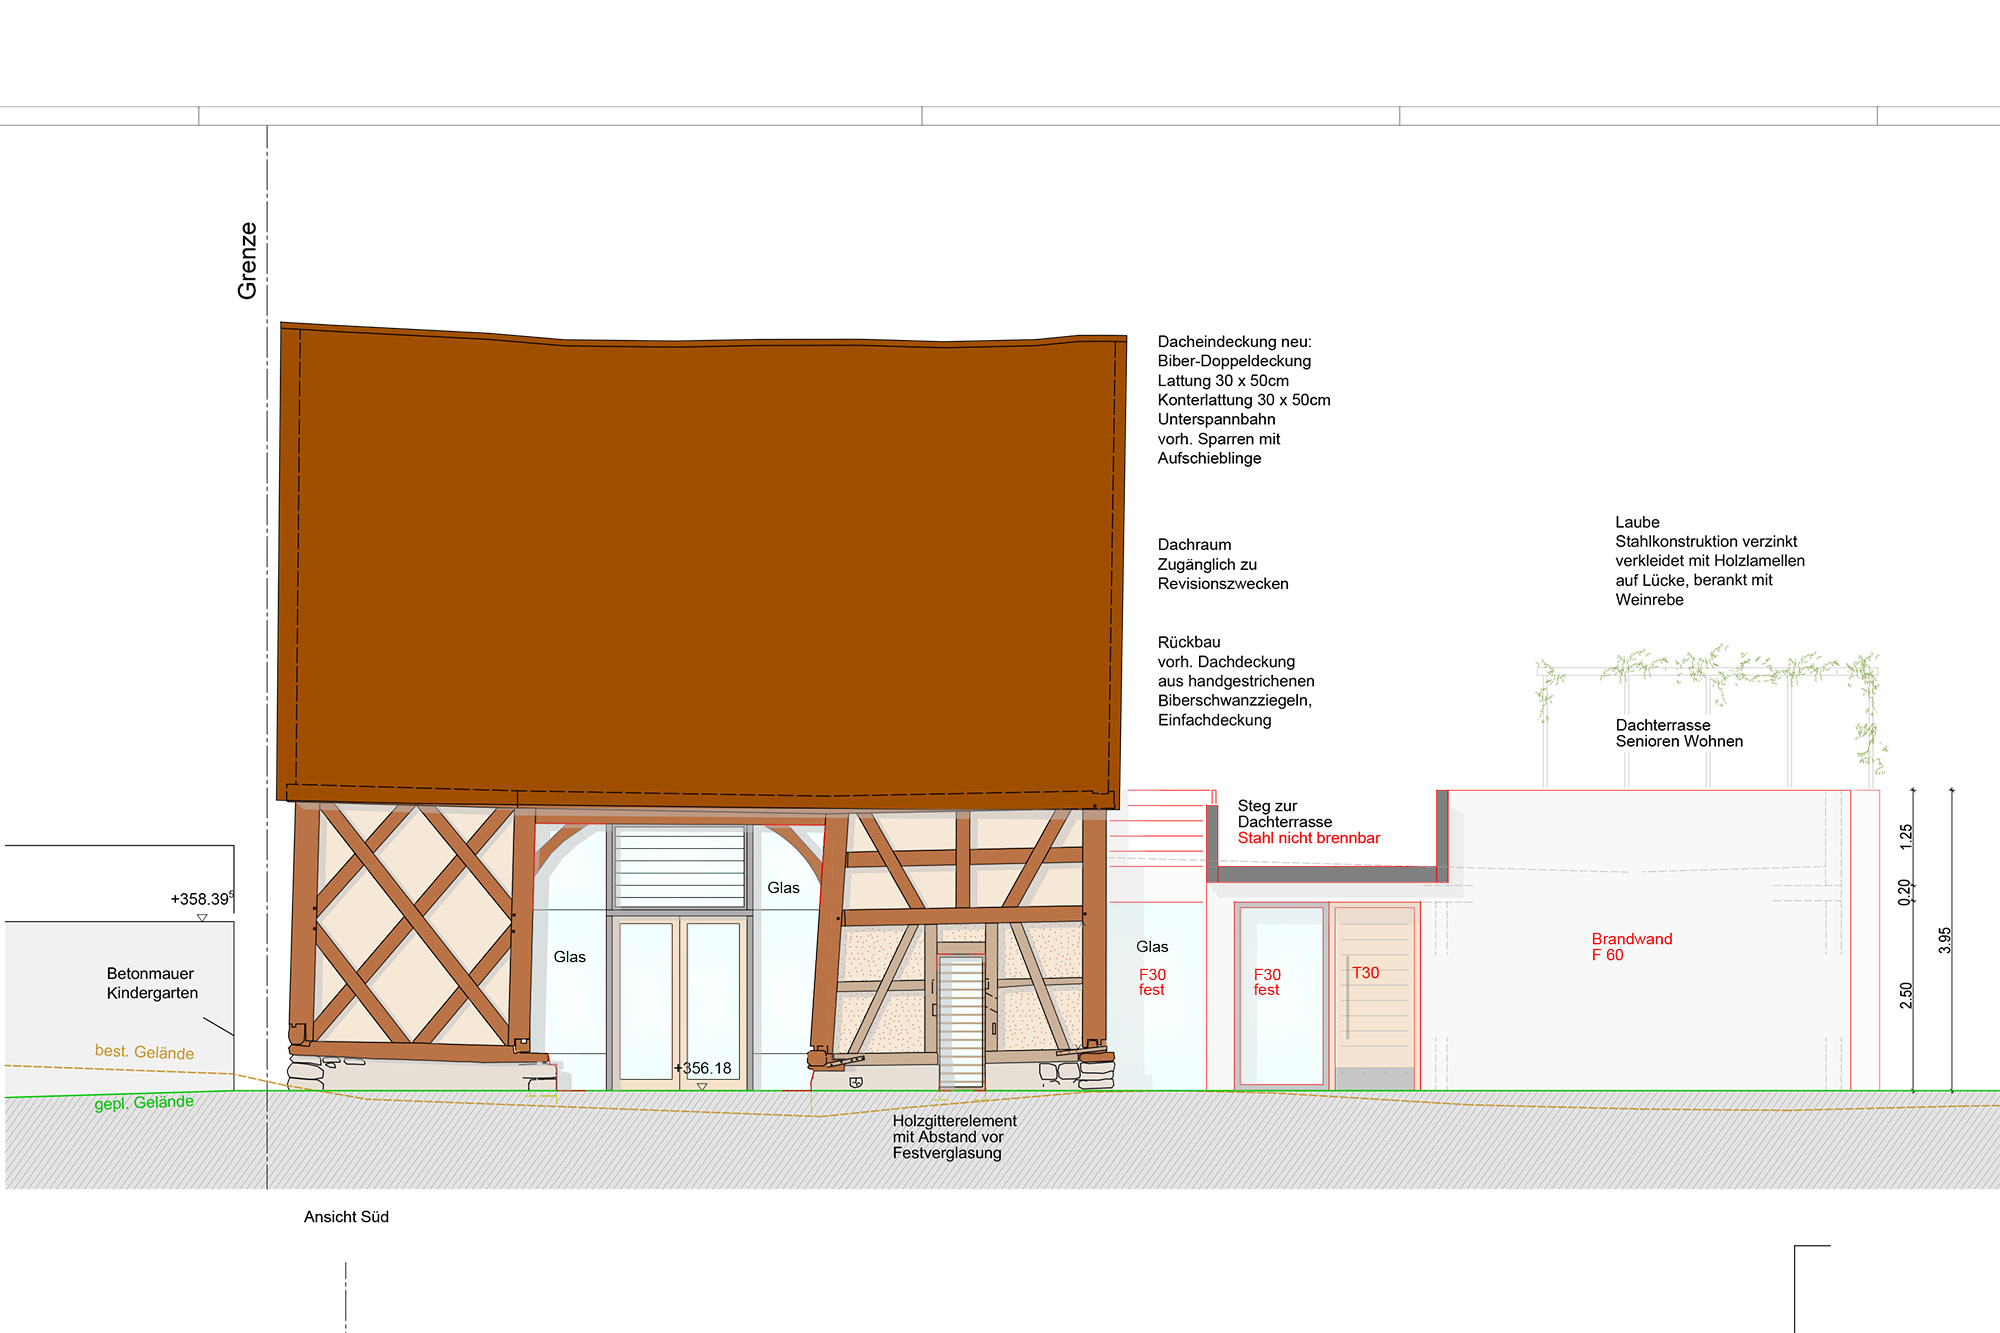2000x1333 pixels.
Task: Click the Betonmauer Kindergarten label
Action: pos(152,983)
